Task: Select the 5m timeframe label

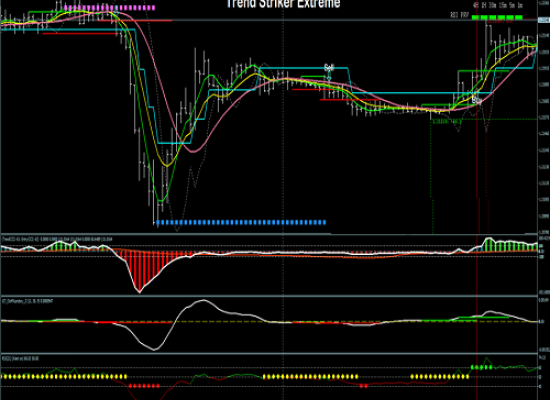Action: coord(512,5)
